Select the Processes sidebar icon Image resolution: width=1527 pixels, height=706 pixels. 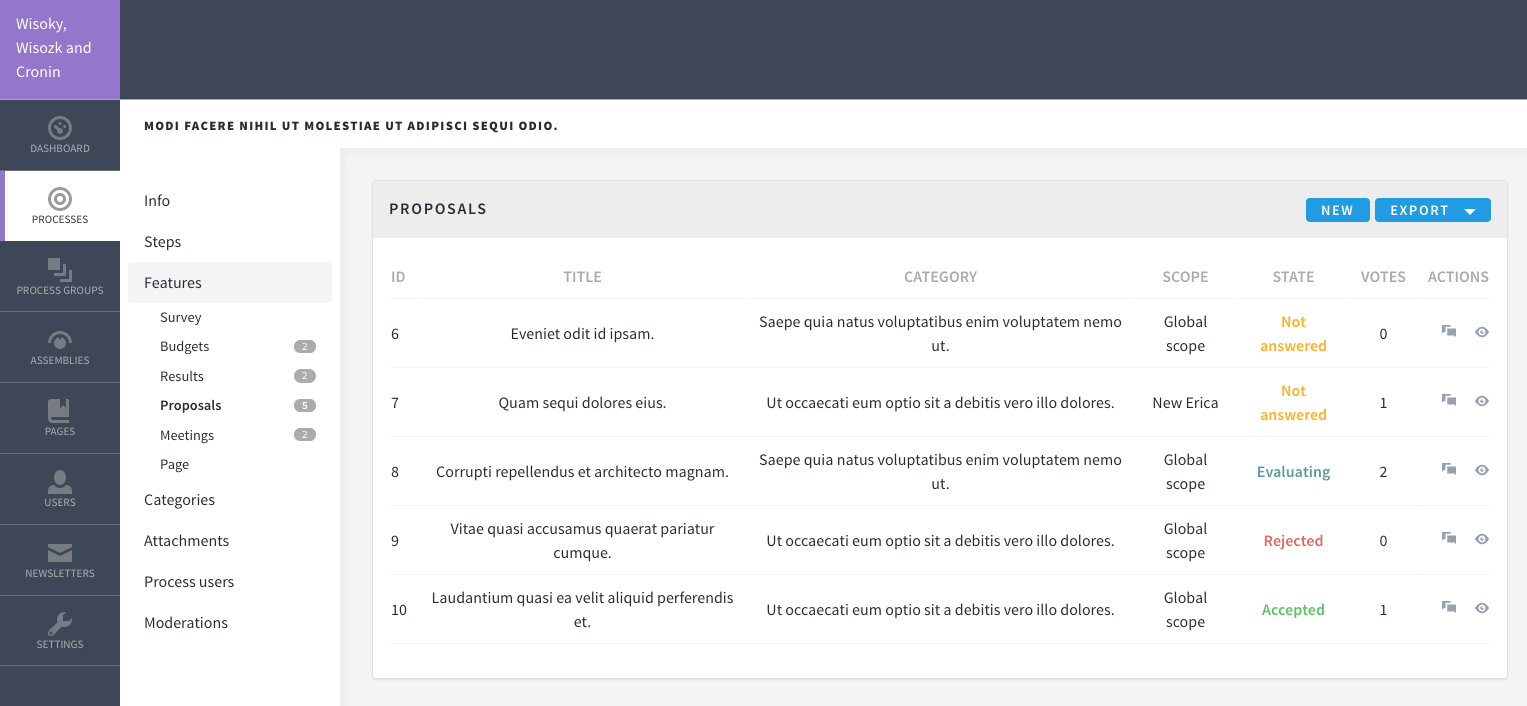pyautogui.click(x=59, y=206)
